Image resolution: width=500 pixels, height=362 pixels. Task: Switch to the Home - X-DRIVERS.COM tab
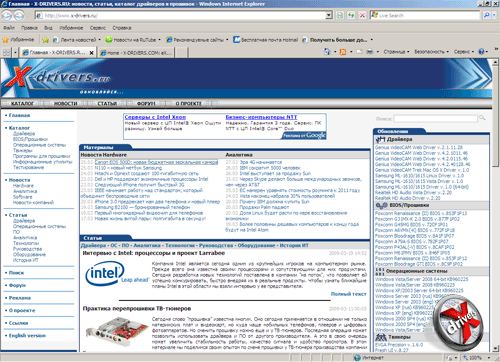pos(136,53)
